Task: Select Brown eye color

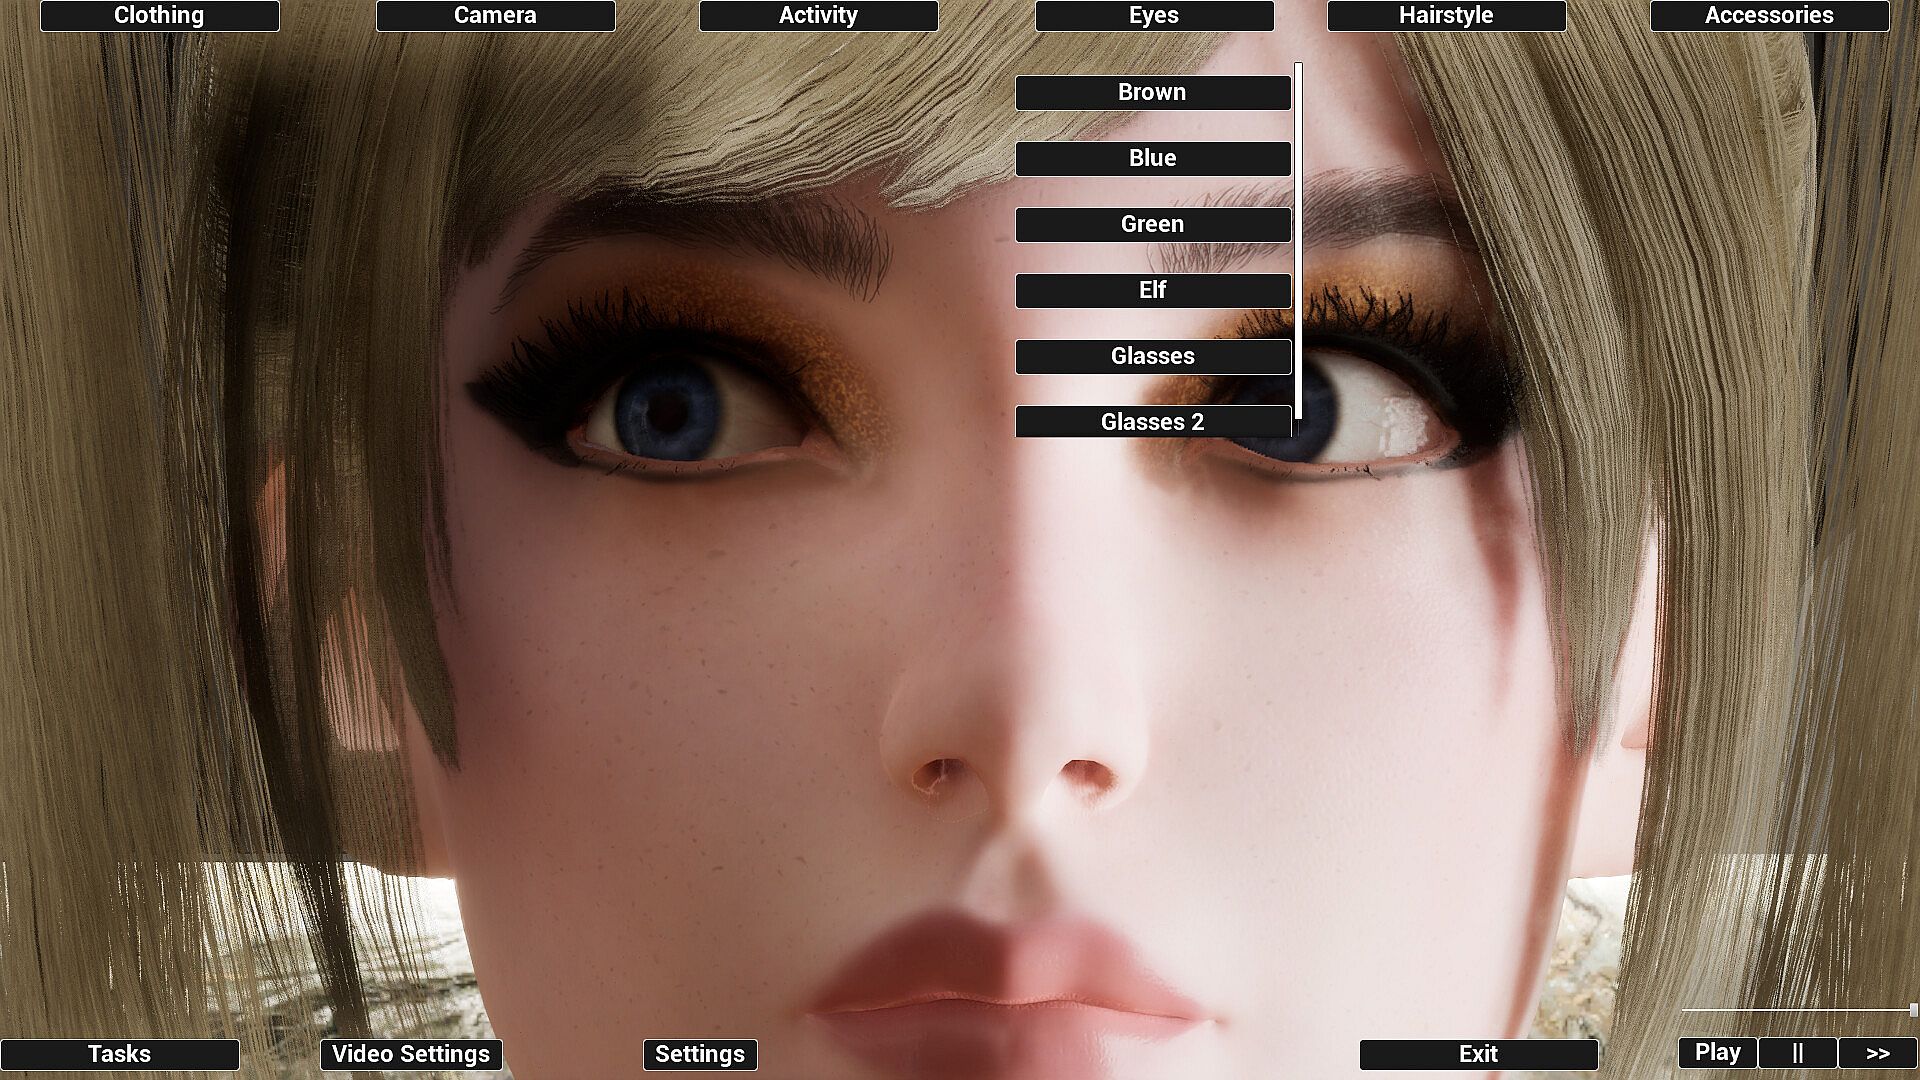Action: coord(1152,93)
